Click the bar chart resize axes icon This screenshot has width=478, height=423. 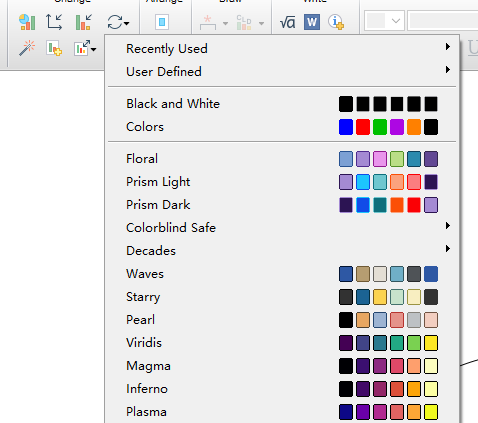click(83, 22)
